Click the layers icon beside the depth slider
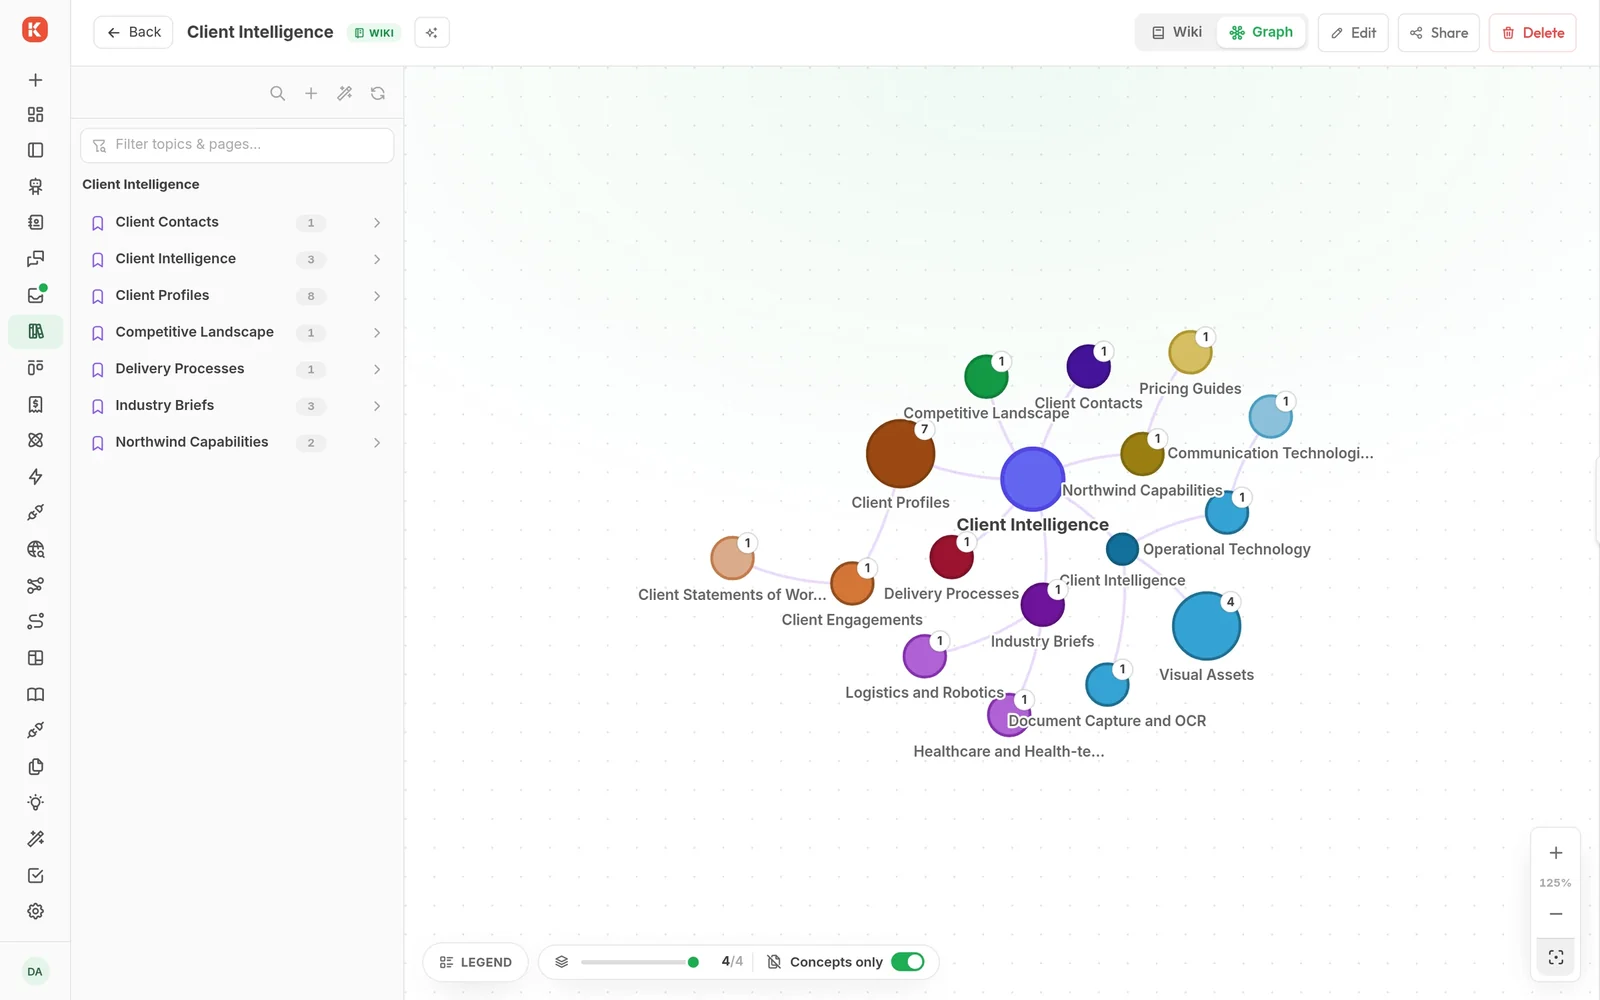Screen dimensions: 1600x1000 [x=562, y=962]
